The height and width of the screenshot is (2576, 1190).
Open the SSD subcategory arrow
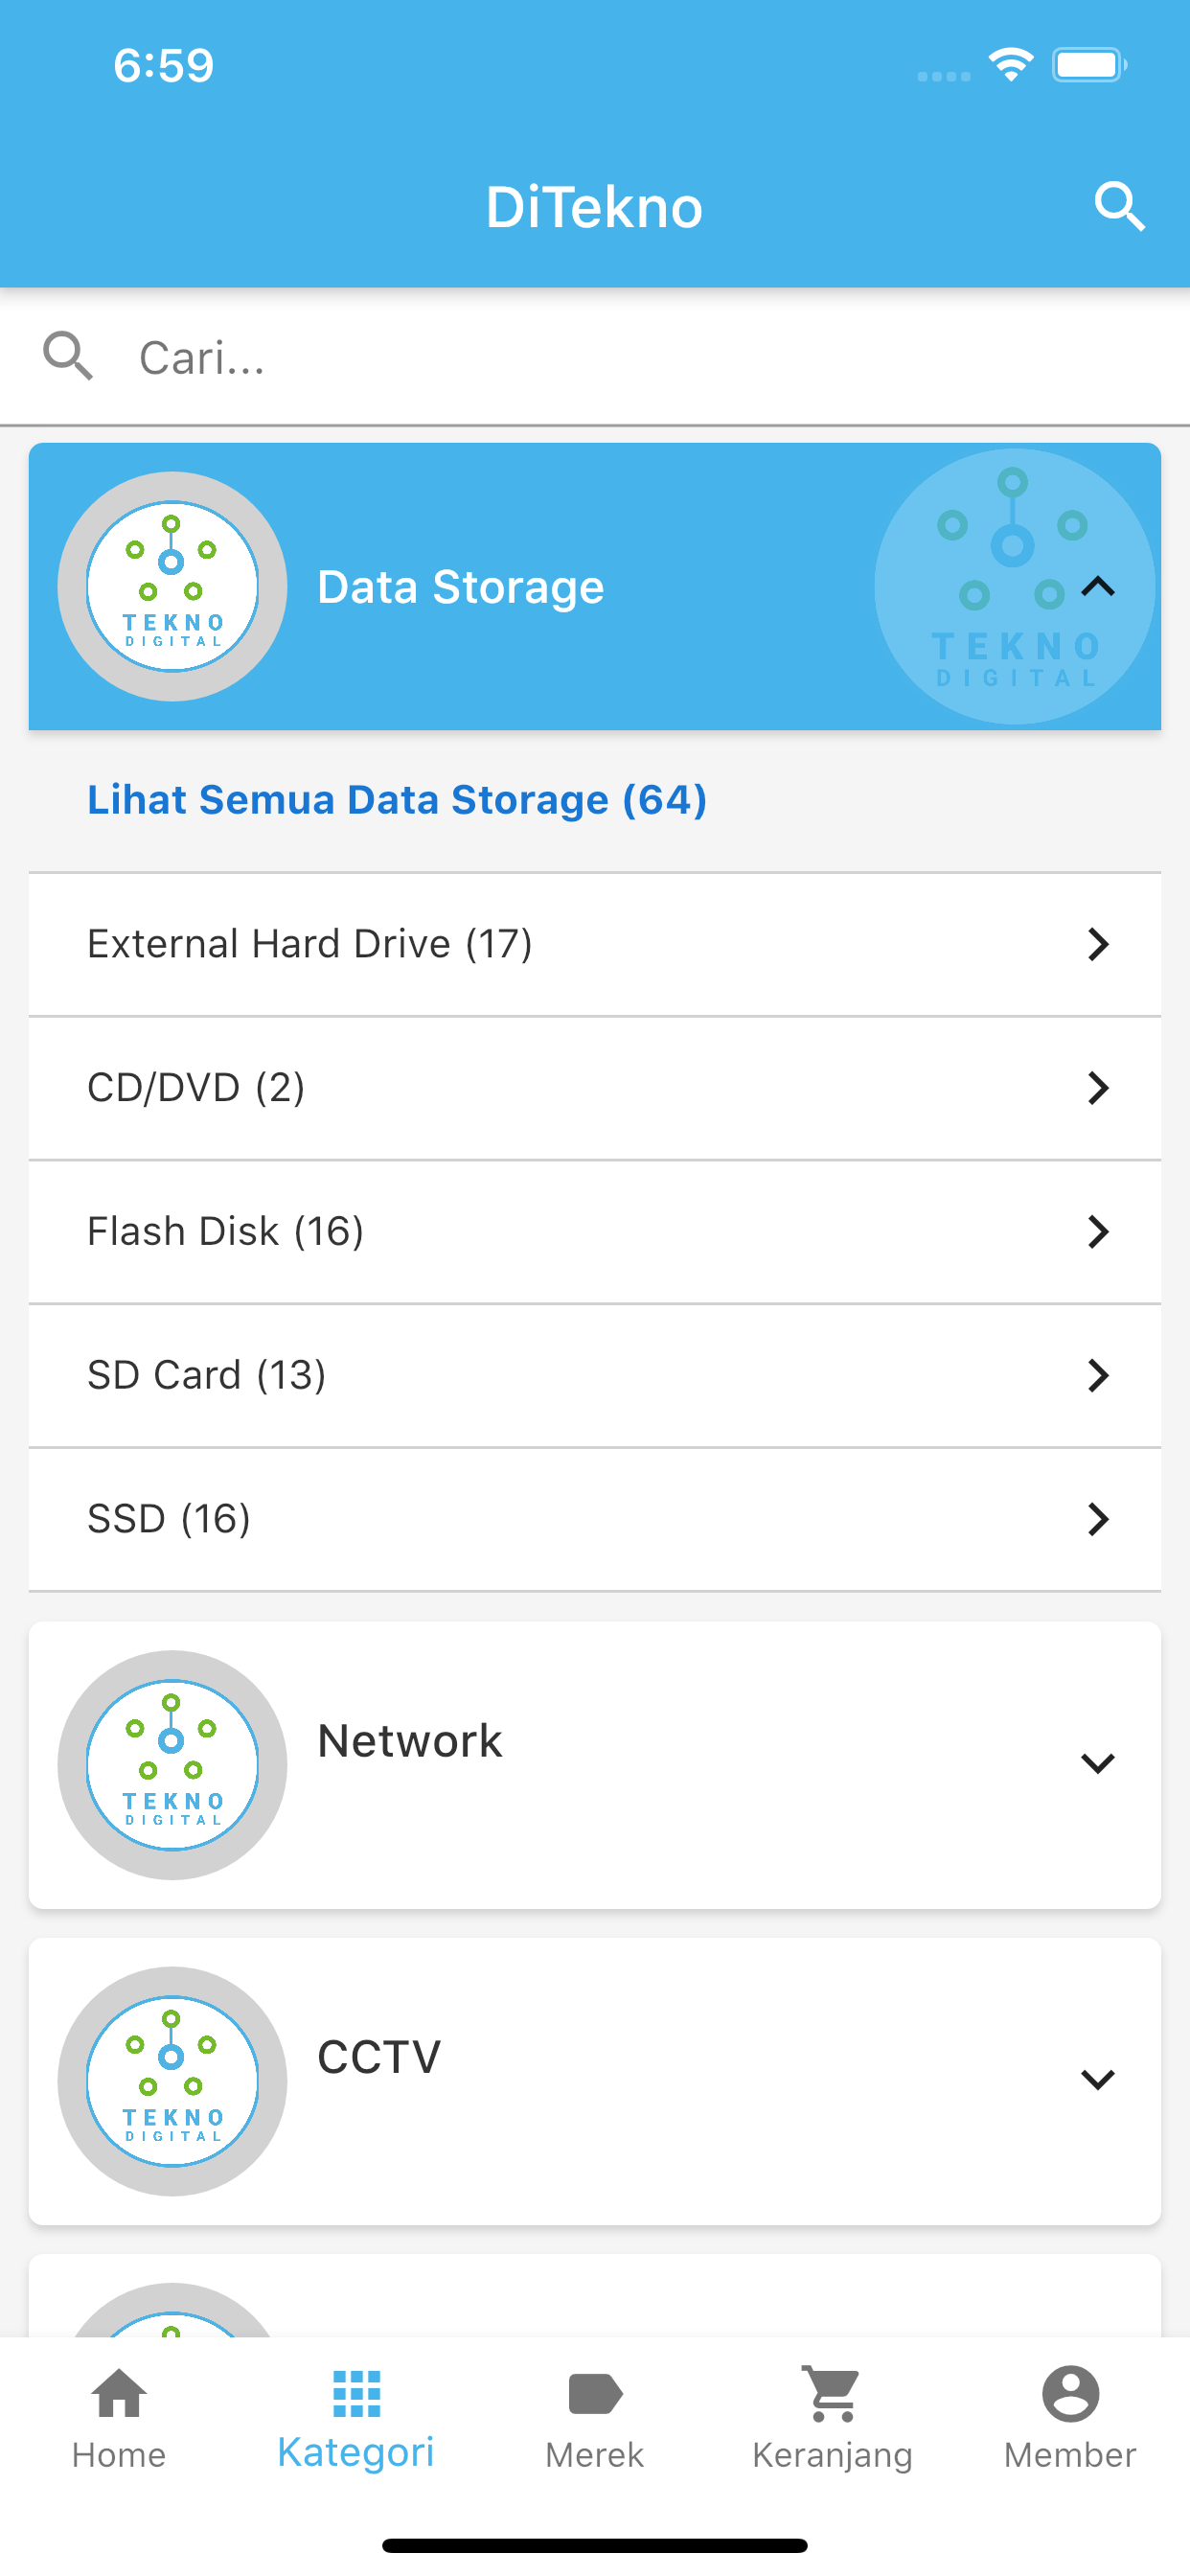click(x=1098, y=1519)
